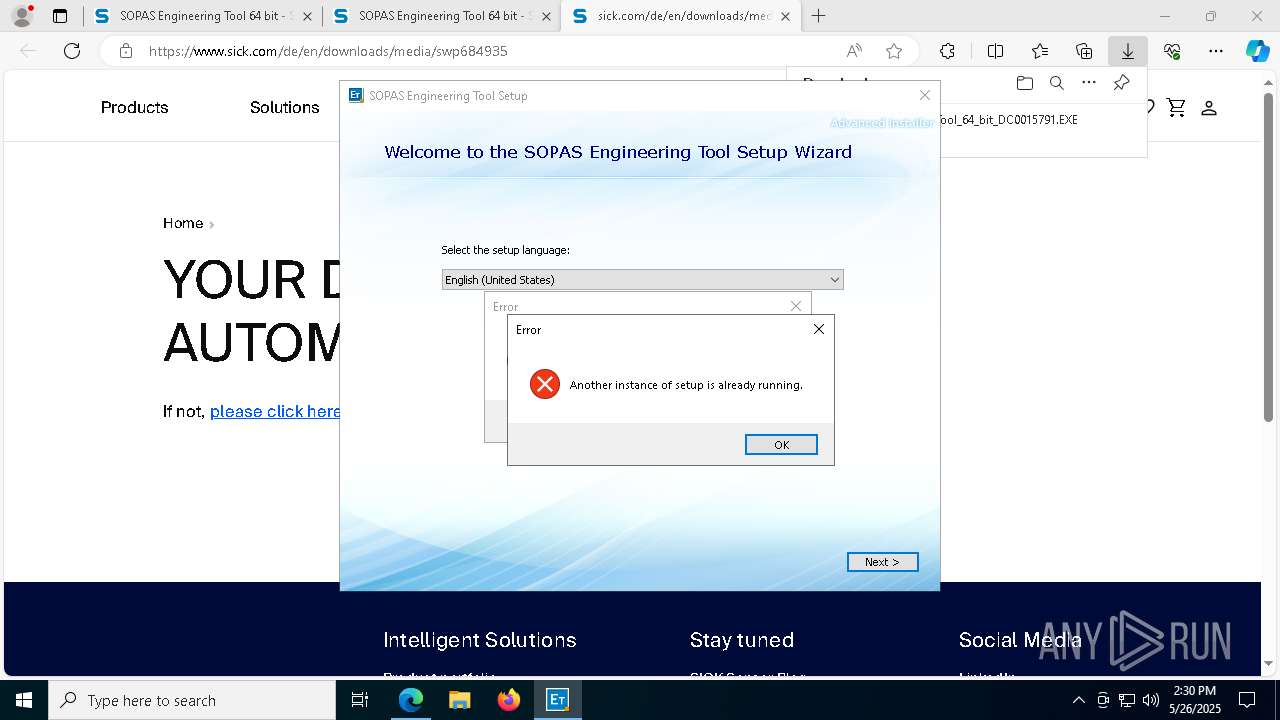Viewport: 1280px width, 720px height.
Task: Open Windows Start menu
Action: click(x=24, y=700)
